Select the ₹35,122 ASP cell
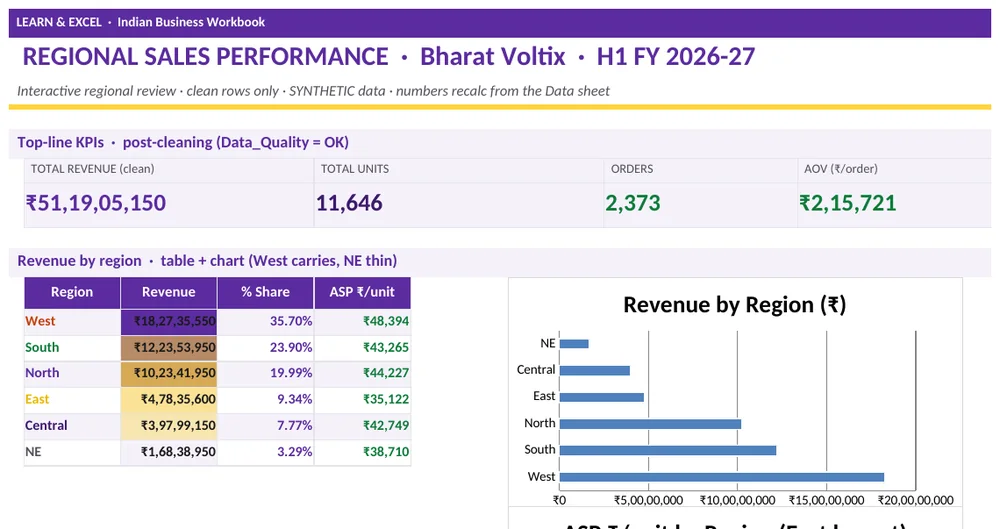Viewport: 1000px width, 529px height. [362, 399]
